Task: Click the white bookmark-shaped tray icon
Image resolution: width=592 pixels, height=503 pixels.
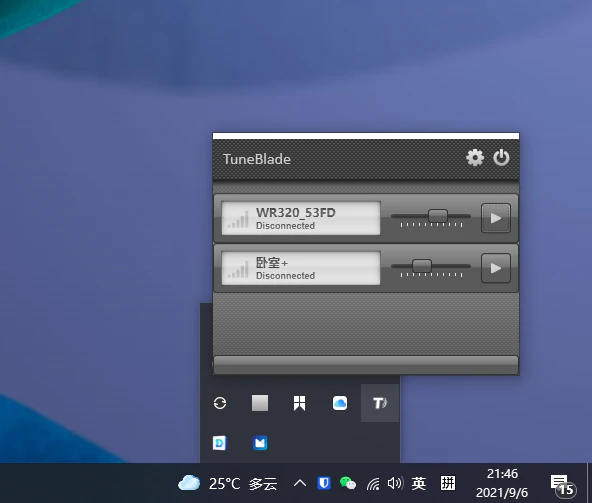Action: coord(299,403)
